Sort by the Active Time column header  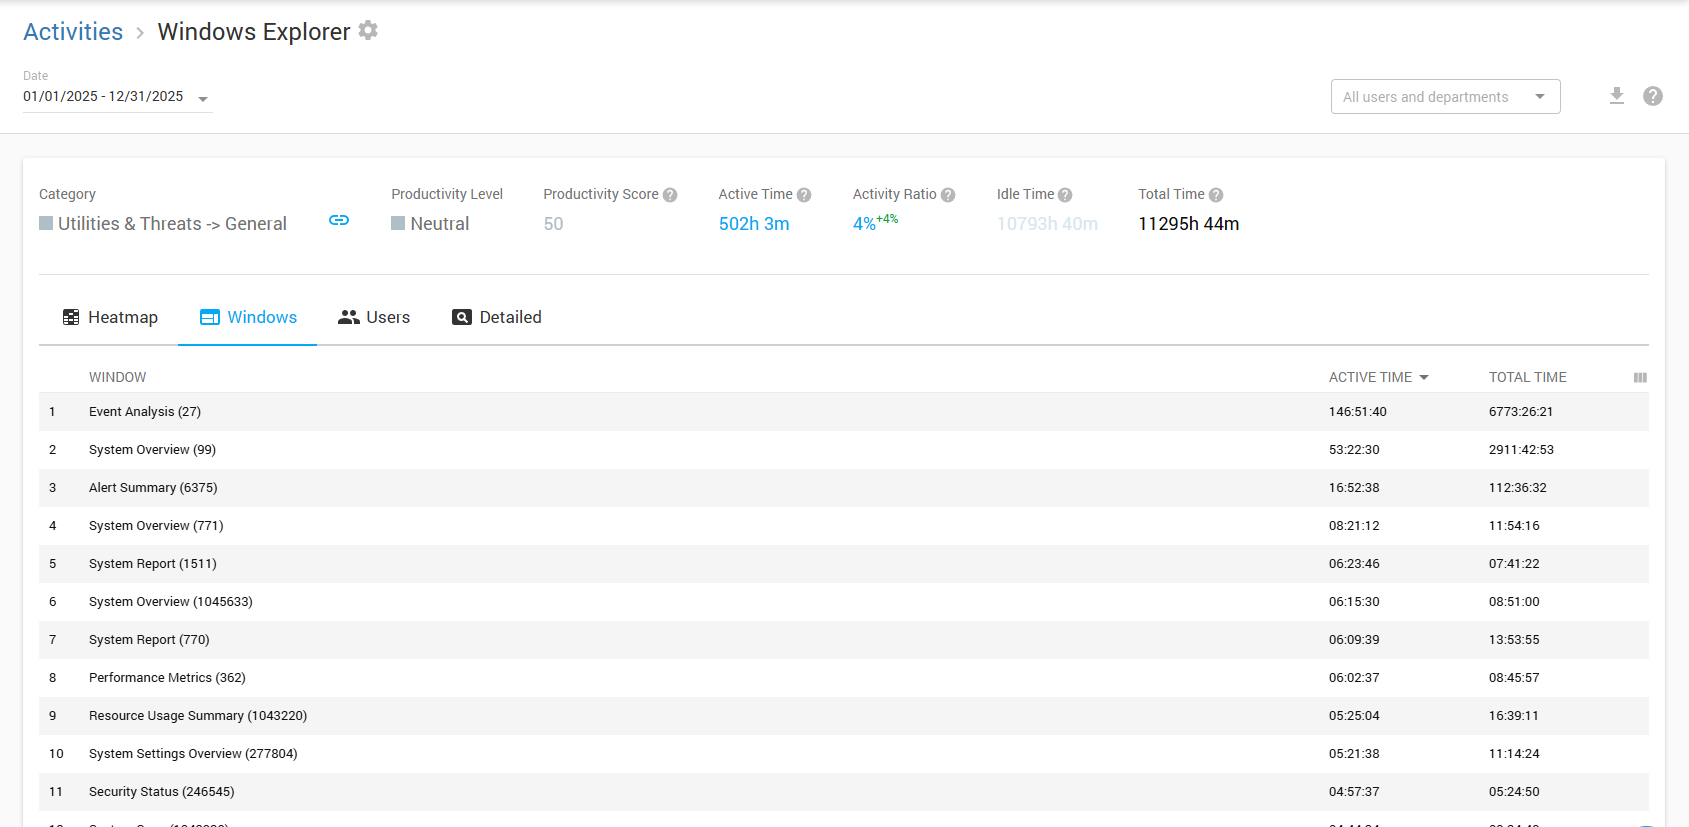click(1370, 377)
